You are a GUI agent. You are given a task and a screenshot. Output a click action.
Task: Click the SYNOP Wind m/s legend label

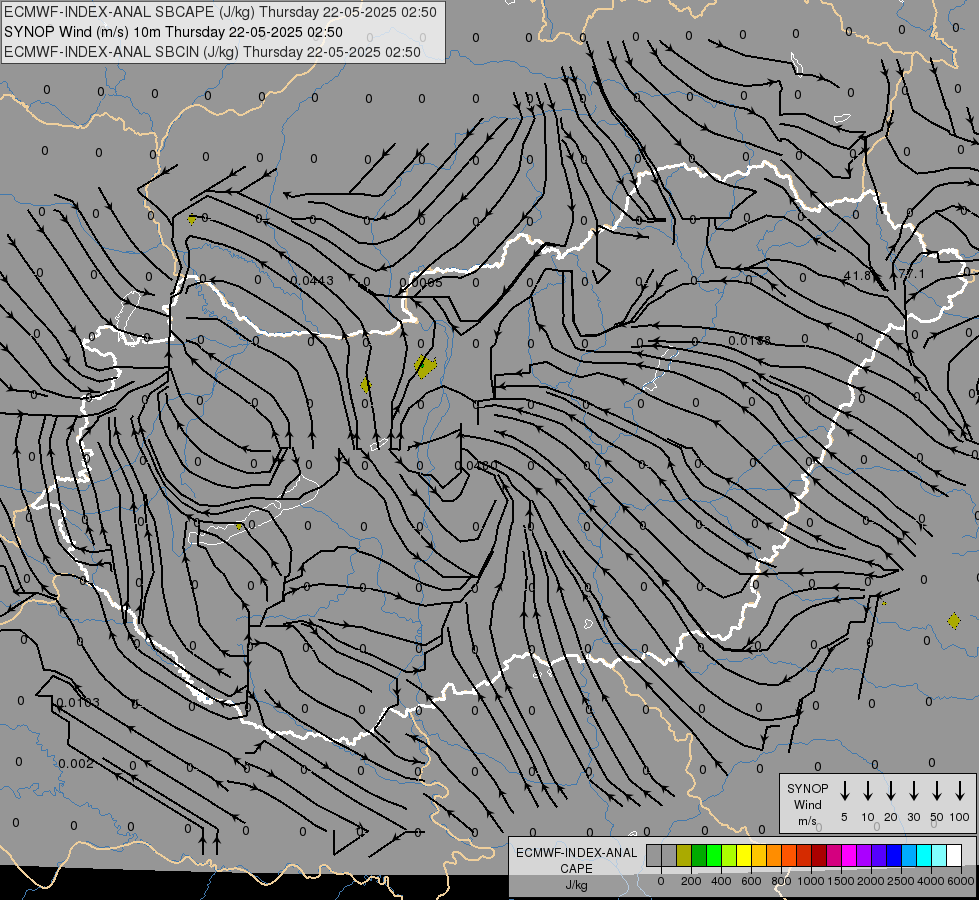(807, 805)
